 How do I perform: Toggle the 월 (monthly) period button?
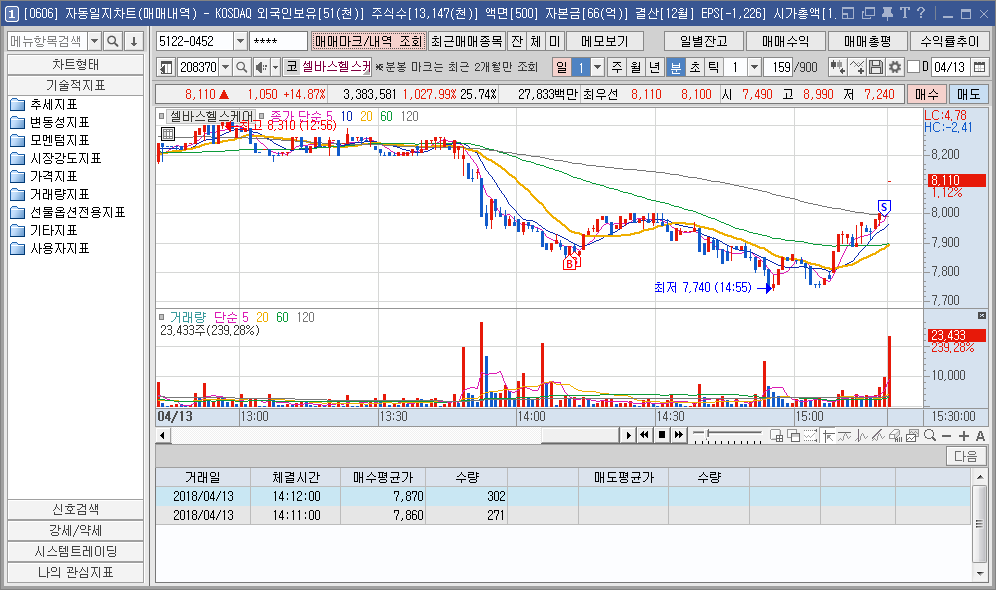[x=635, y=67]
